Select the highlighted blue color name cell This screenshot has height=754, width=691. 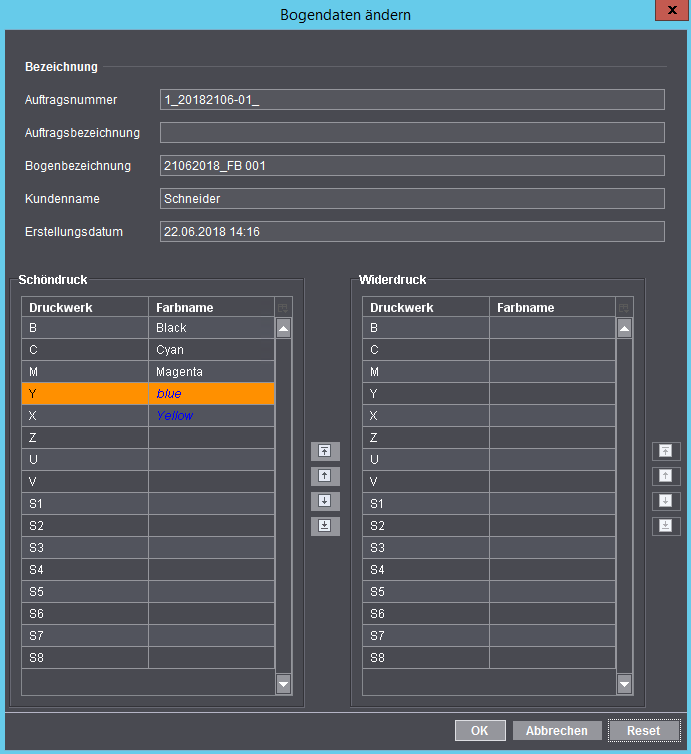[212, 394]
